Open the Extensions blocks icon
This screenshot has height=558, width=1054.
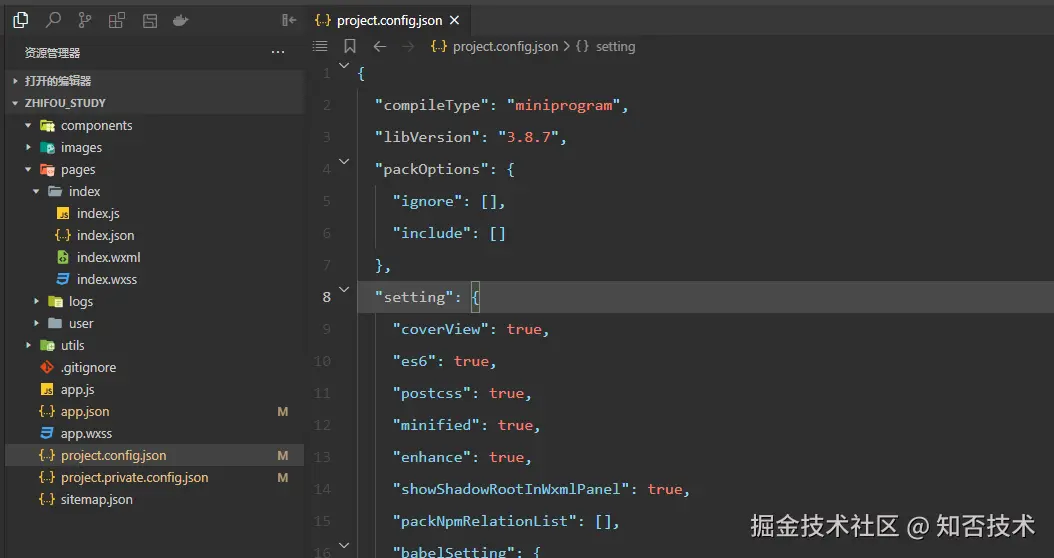(x=117, y=20)
